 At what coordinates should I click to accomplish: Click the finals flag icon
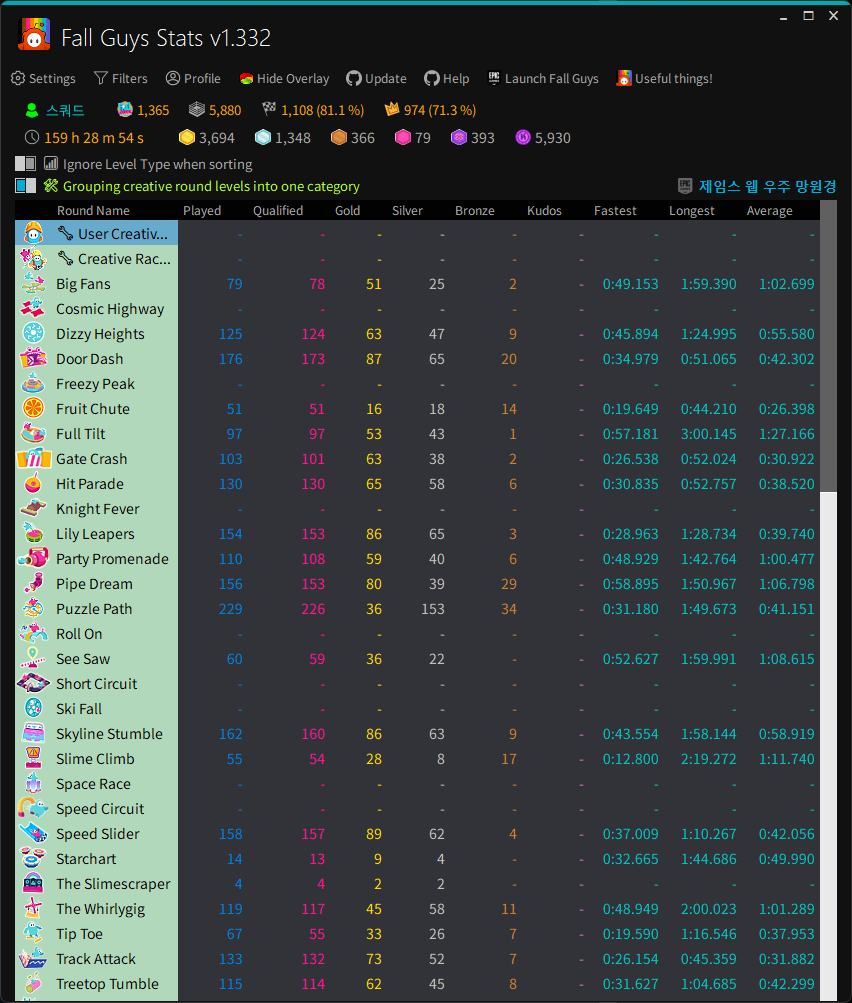269,109
